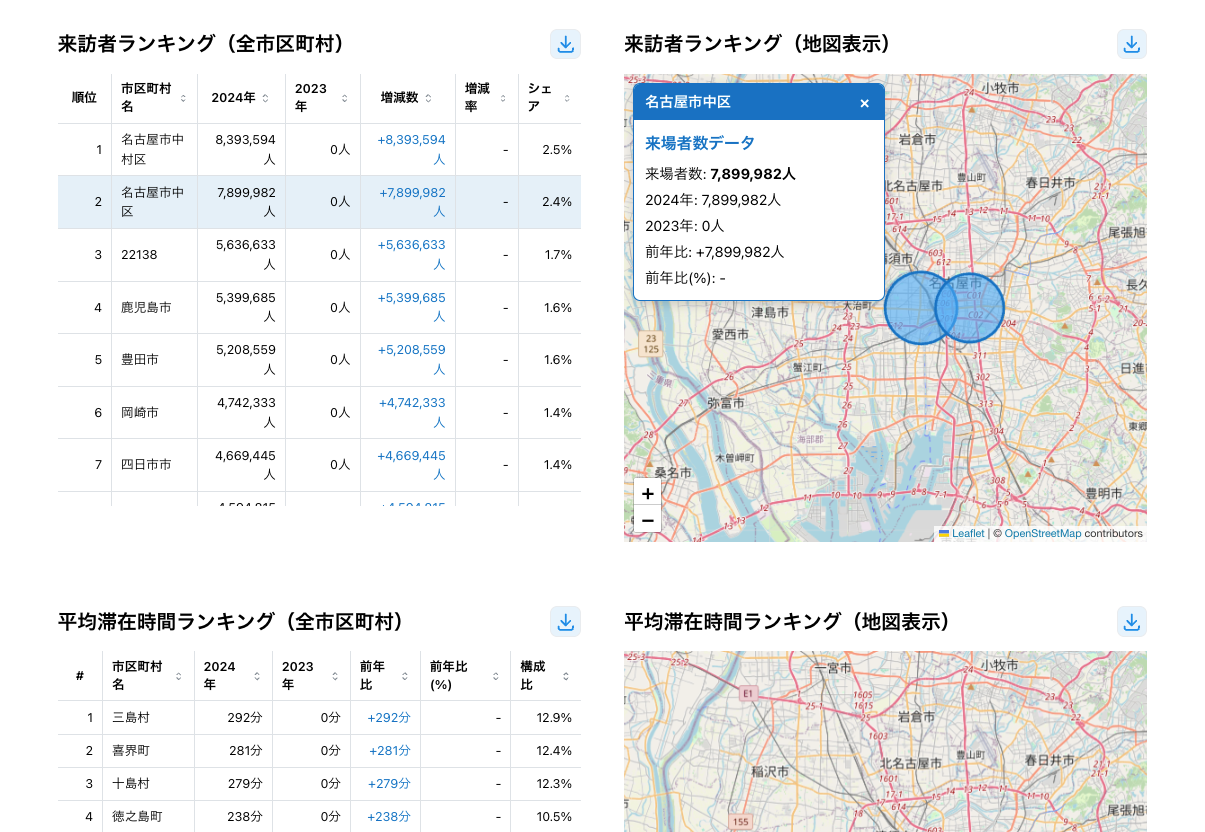
Task: Click the +8,393,594人 change value
Action: (412, 149)
